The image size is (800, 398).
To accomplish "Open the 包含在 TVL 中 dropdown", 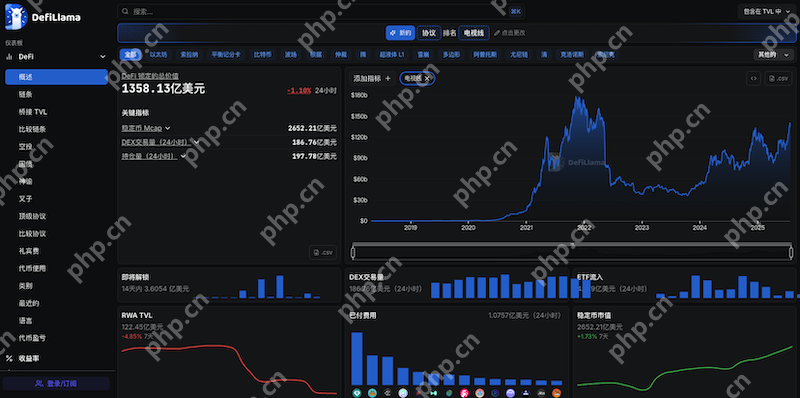I will point(766,11).
